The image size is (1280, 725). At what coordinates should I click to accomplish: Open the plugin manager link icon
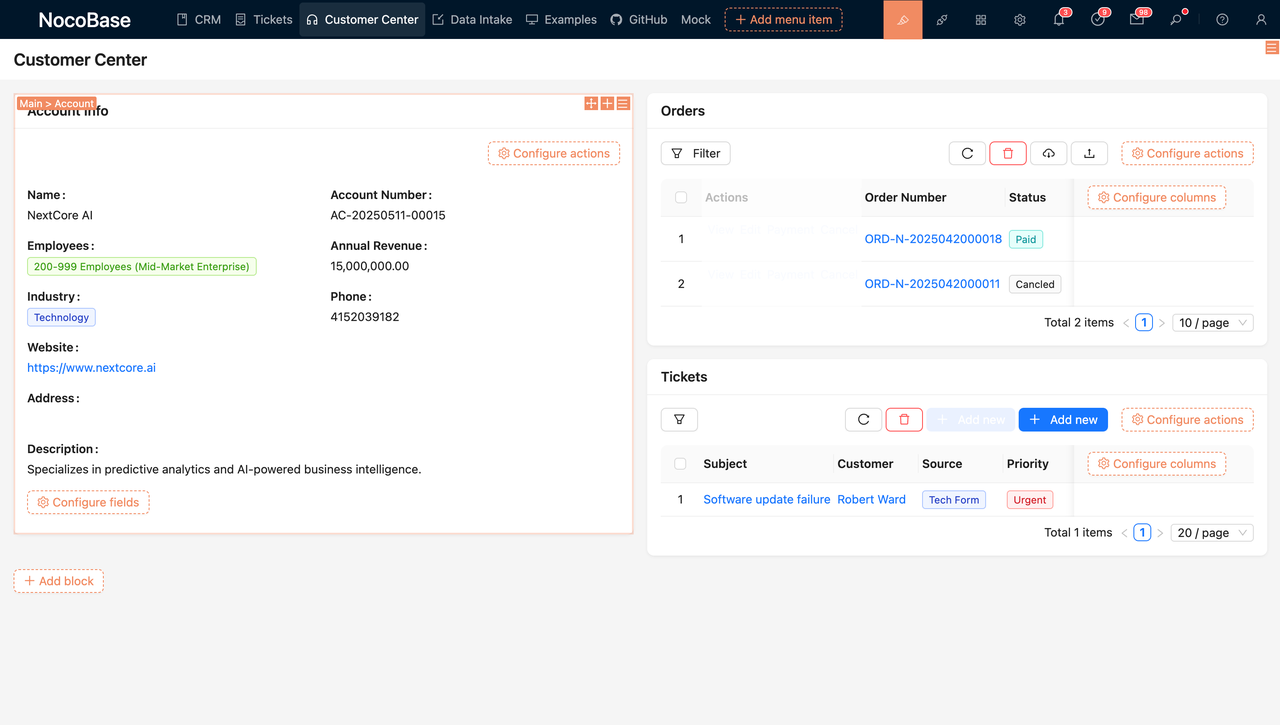941,19
